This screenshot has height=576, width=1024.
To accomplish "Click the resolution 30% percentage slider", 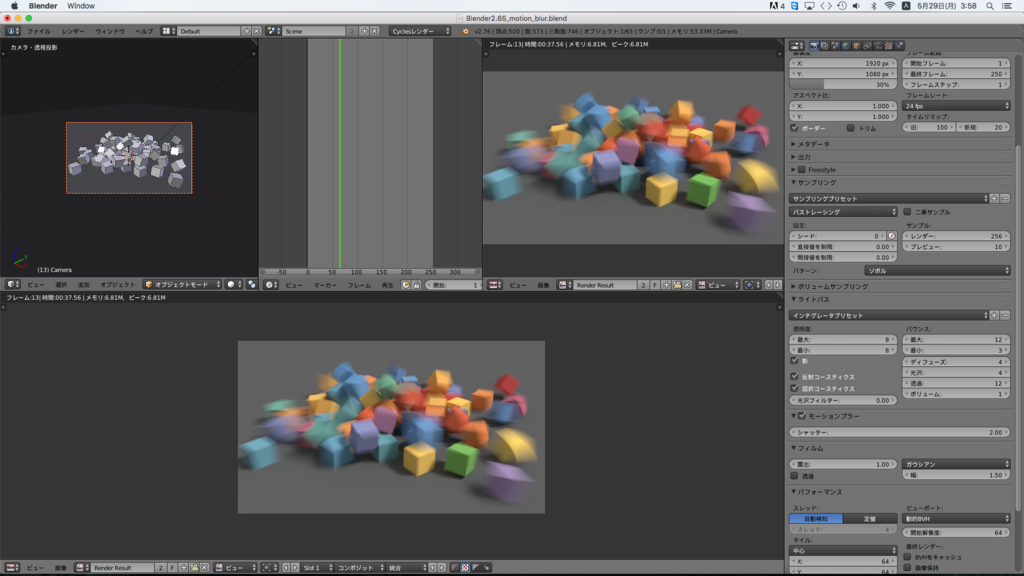I will tap(844, 85).
